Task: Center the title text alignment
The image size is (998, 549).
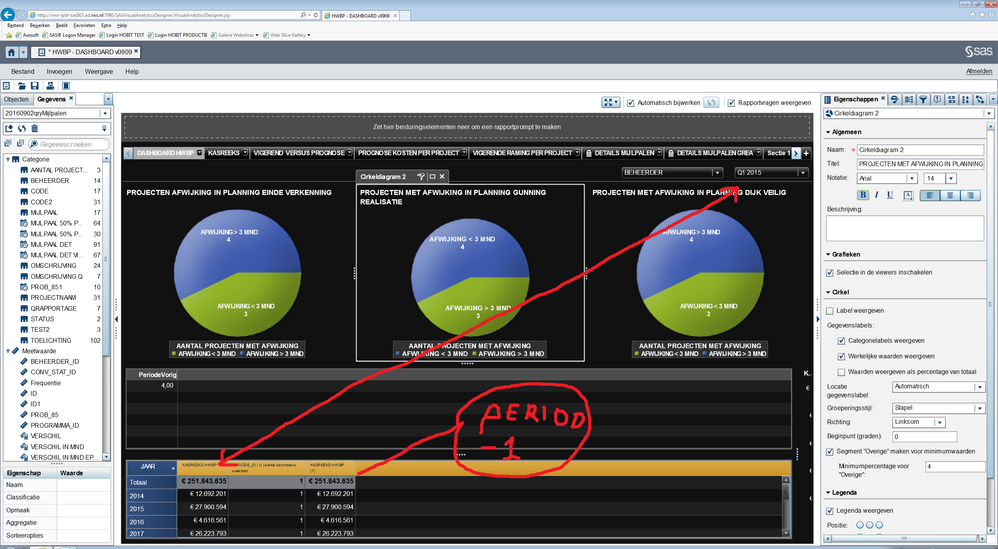Action: click(950, 195)
